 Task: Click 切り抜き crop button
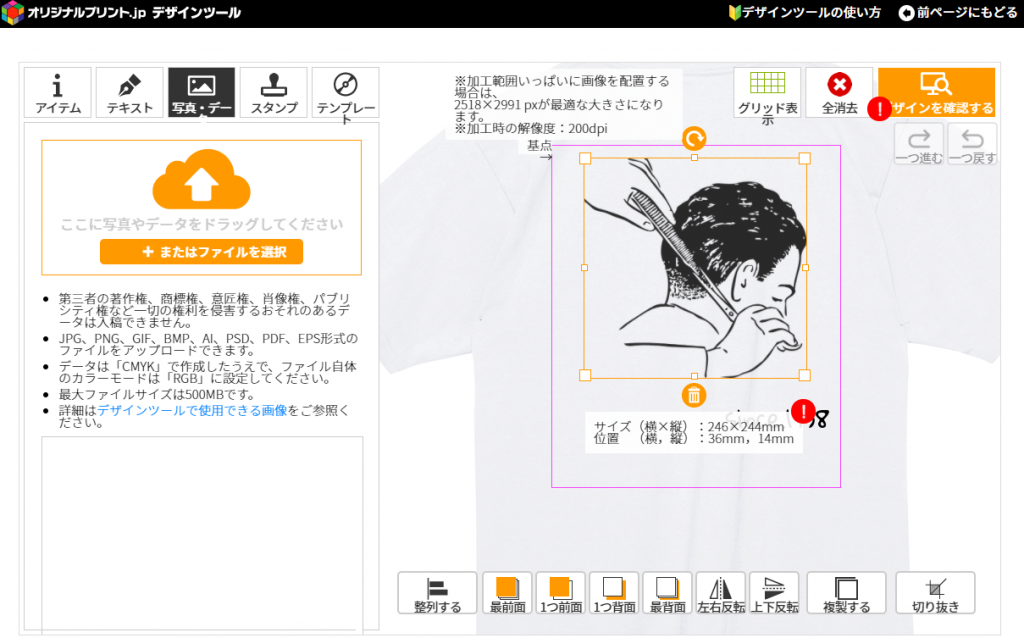(x=936, y=594)
